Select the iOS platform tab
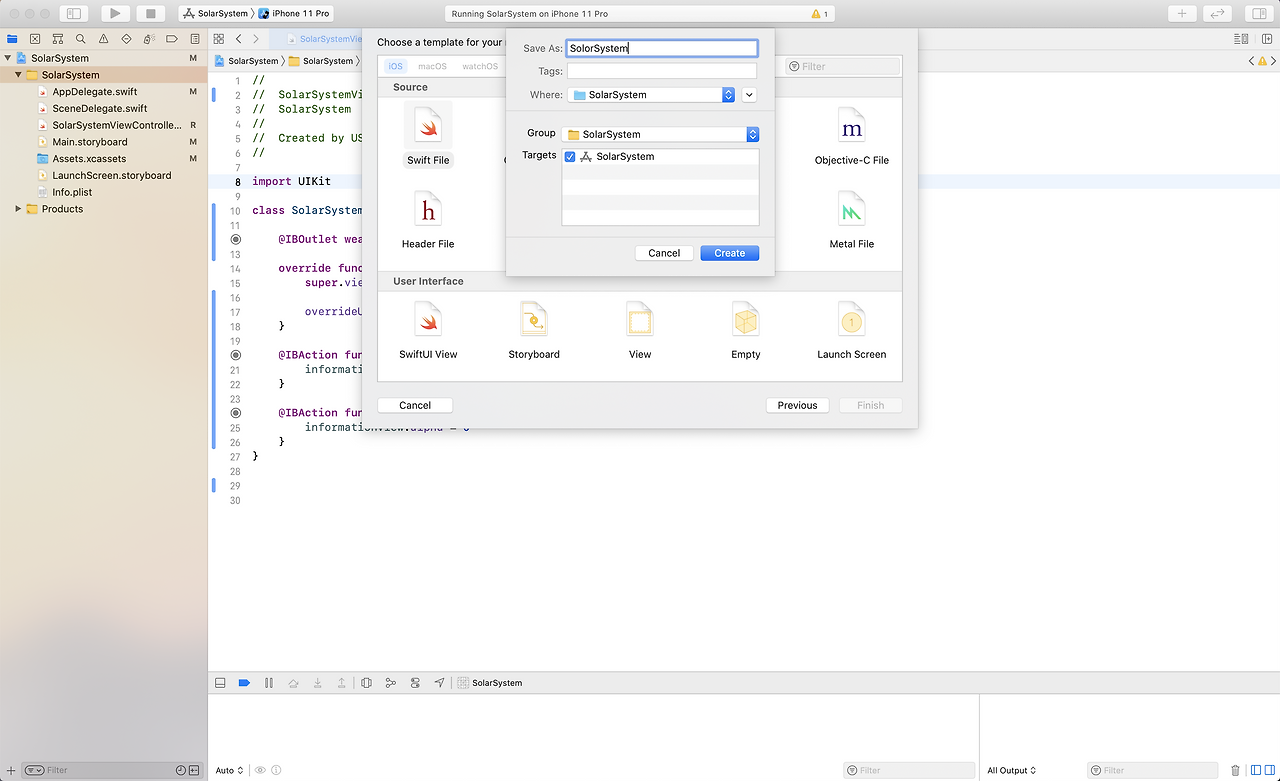Screen dimensions: 1280x781 [396, 67]
